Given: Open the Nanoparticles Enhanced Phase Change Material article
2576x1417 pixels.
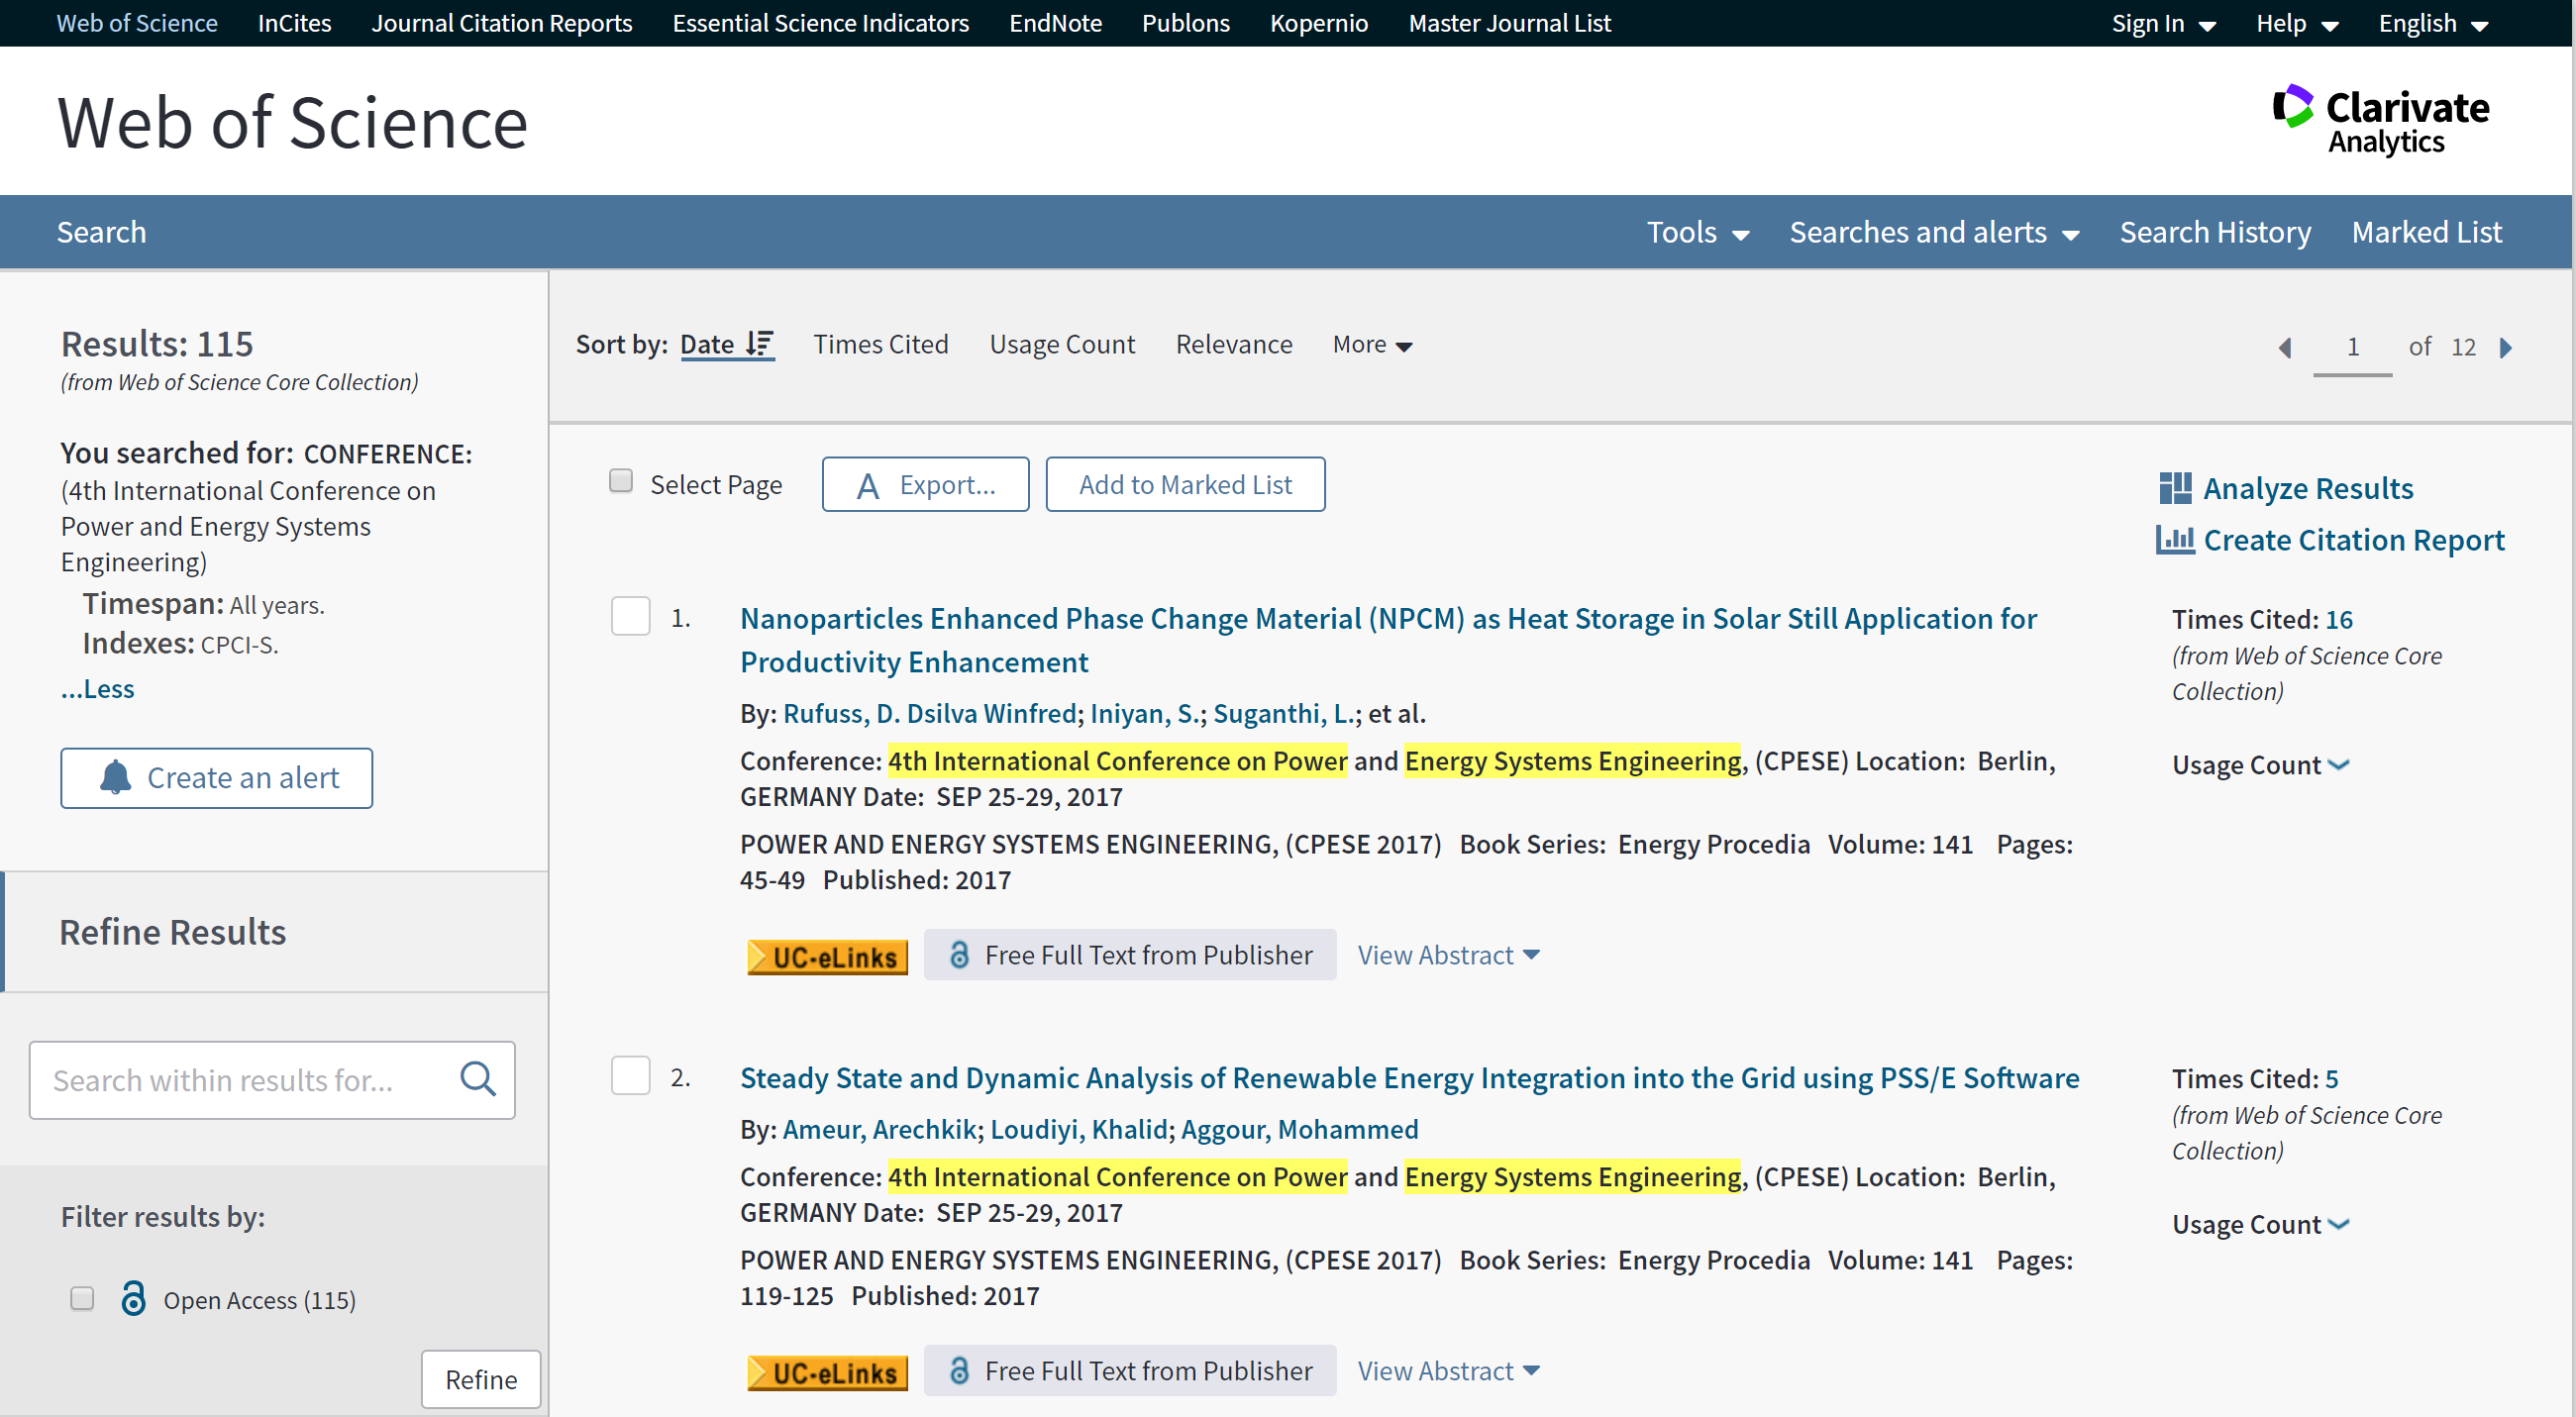Looking at the screenshot, I should coord(1388,640).
